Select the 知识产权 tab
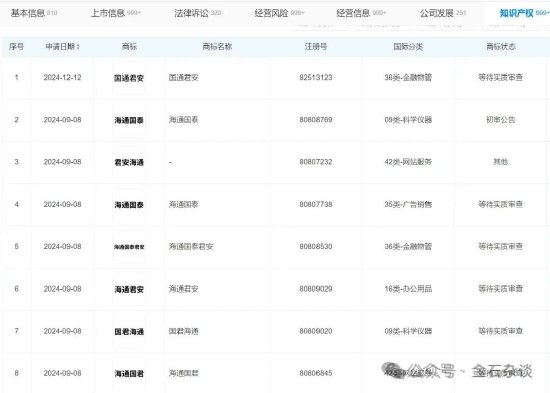Image resolution: width=550 pixels, height=393 pixels. 524,13
